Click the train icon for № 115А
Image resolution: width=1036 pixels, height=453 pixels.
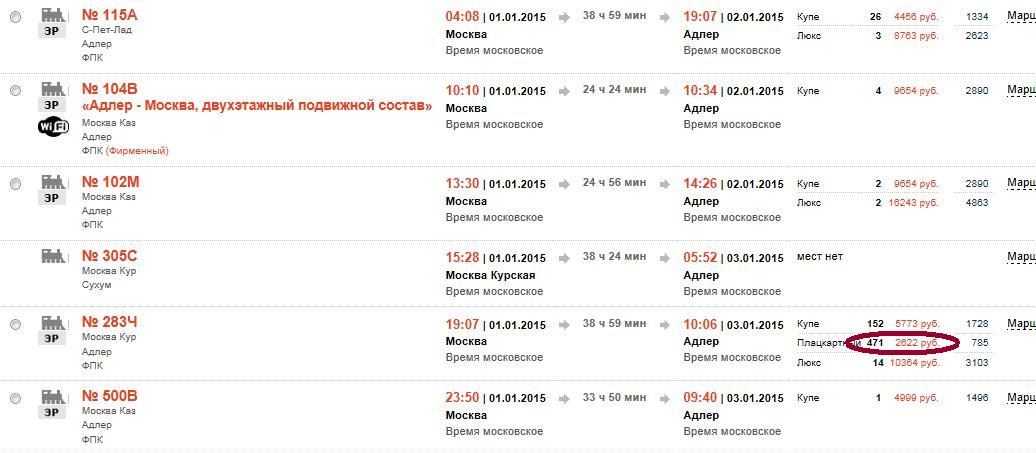click(x=54, y=15)
